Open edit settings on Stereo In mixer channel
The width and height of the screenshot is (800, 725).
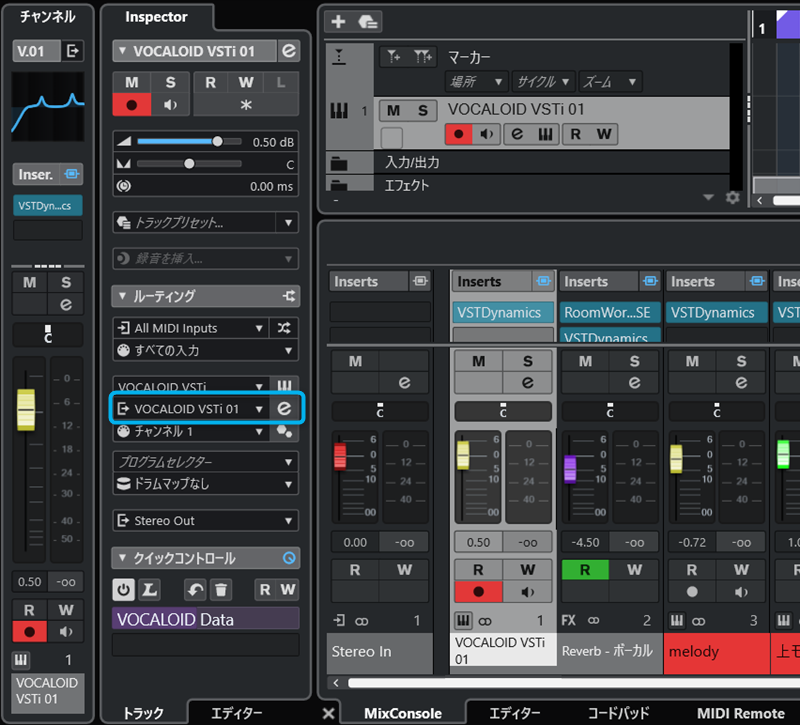tap(404, 383)
